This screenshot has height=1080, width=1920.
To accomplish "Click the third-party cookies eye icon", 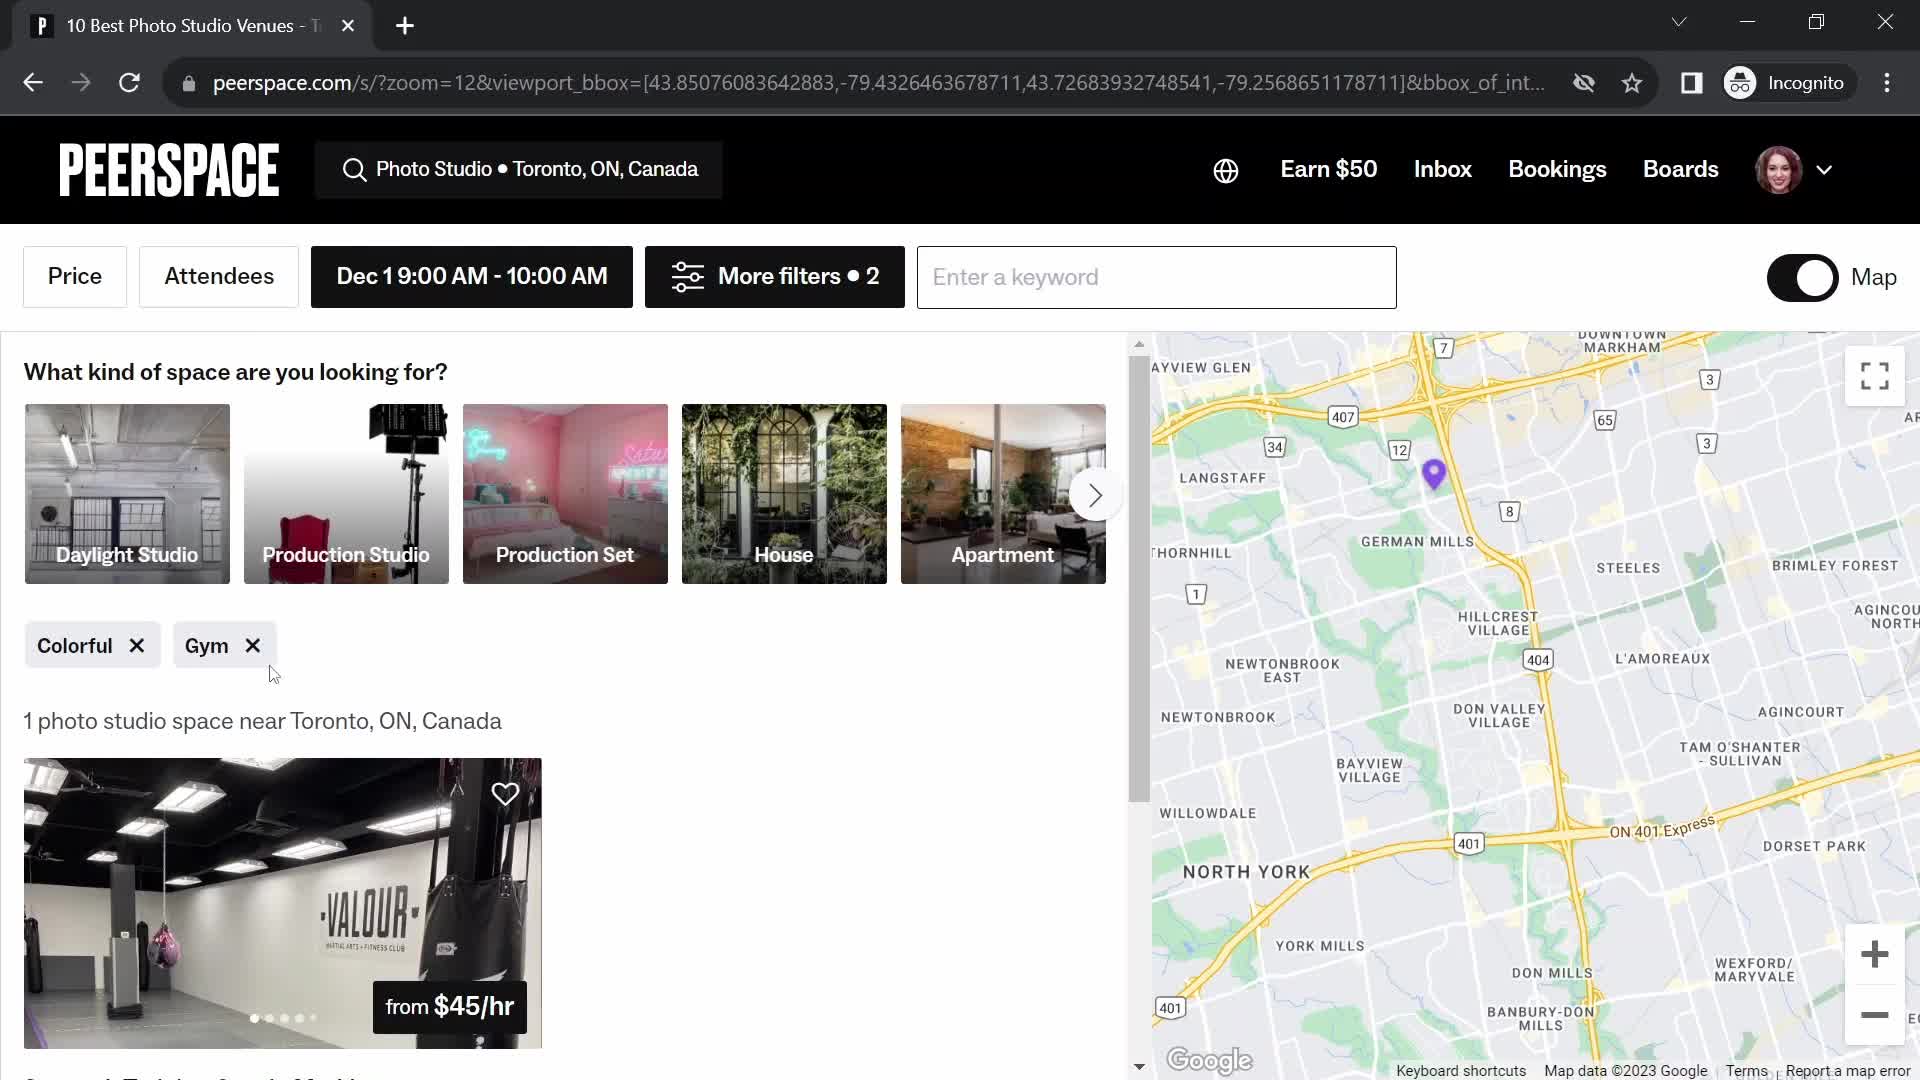I will (x=1584, y=83).
